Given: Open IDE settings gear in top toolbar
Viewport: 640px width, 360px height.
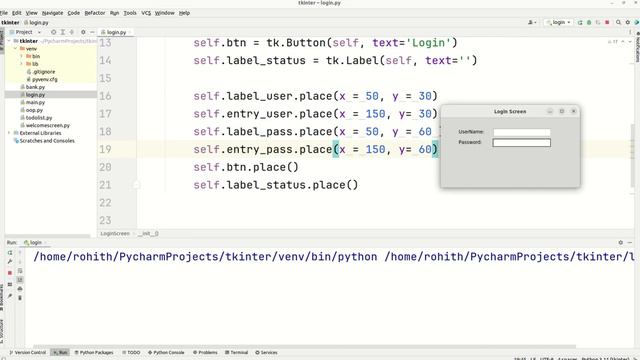Looking at the screenshot, I should point(628,22).
